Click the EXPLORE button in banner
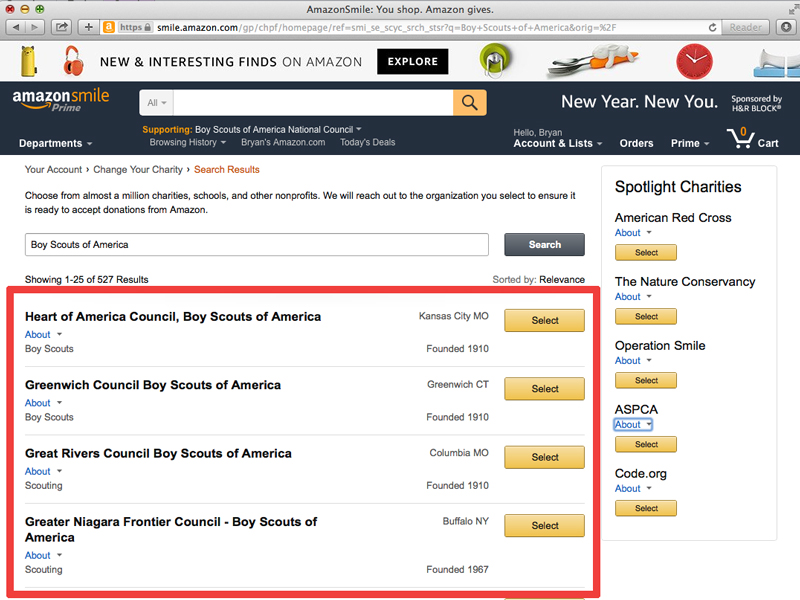This screenshot has height=600, width=800. pyautogui.click(x=413, y=62)
